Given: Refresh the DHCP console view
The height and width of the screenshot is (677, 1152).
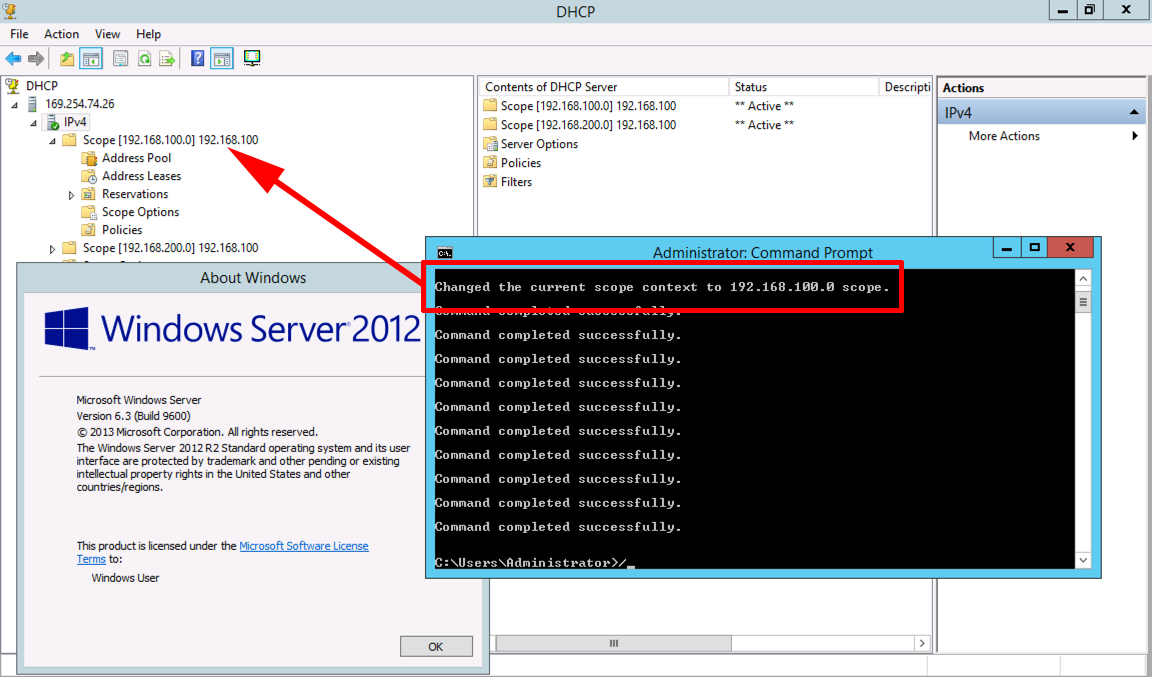Looking at the screenshot, I should coord(144,57).
